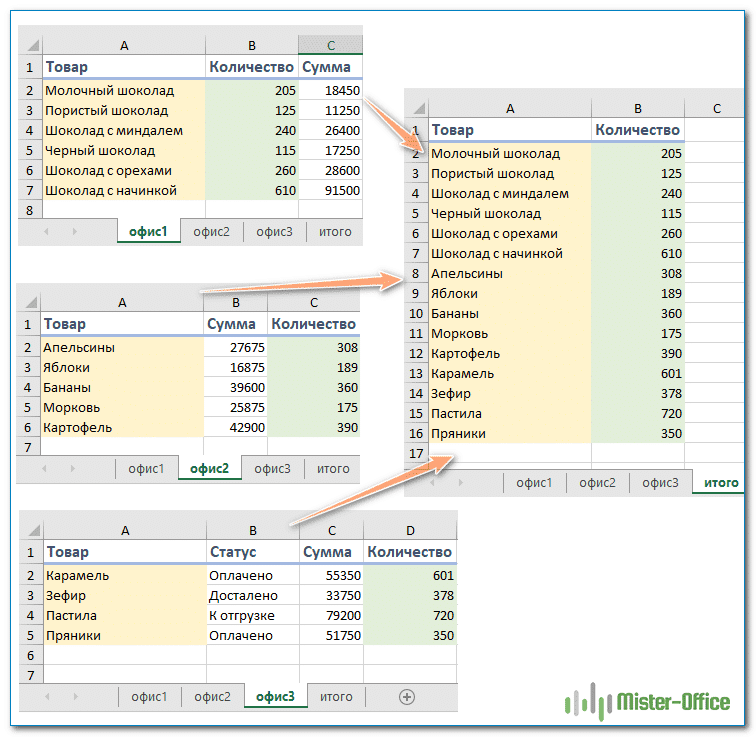The height and width of the screenshot is (737, 756).
Task: Click previous-sheet arrow in the active офис1 panel
Action: [x=46, y=232]
